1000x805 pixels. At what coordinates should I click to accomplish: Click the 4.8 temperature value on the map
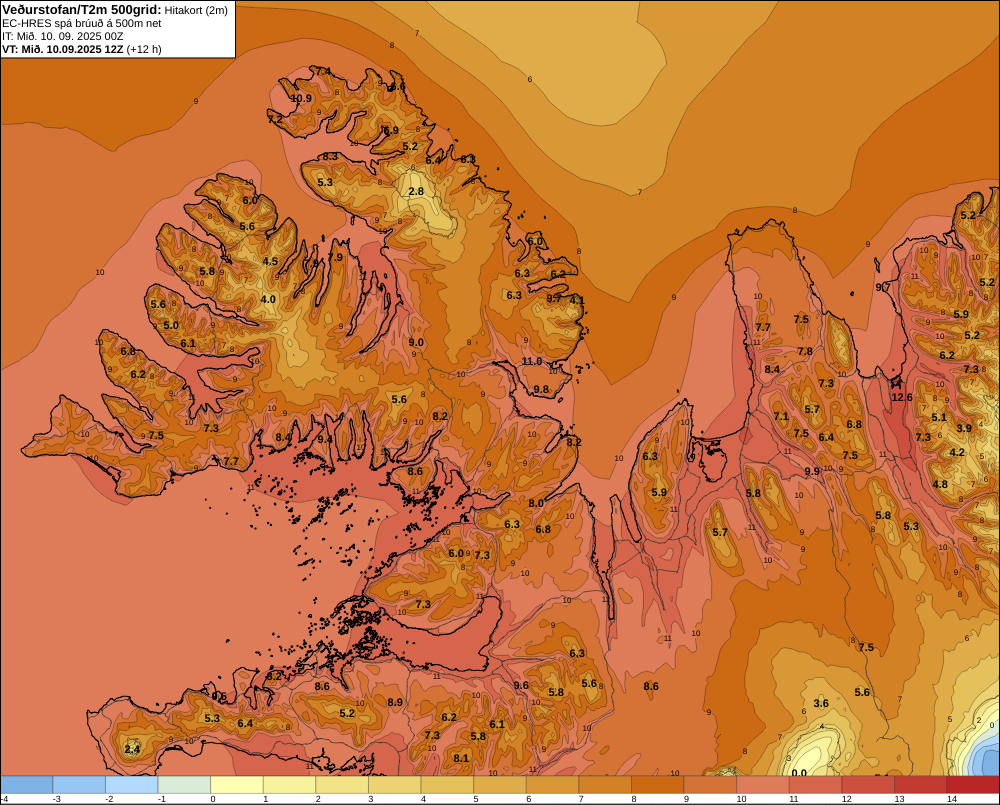point(940,484)
